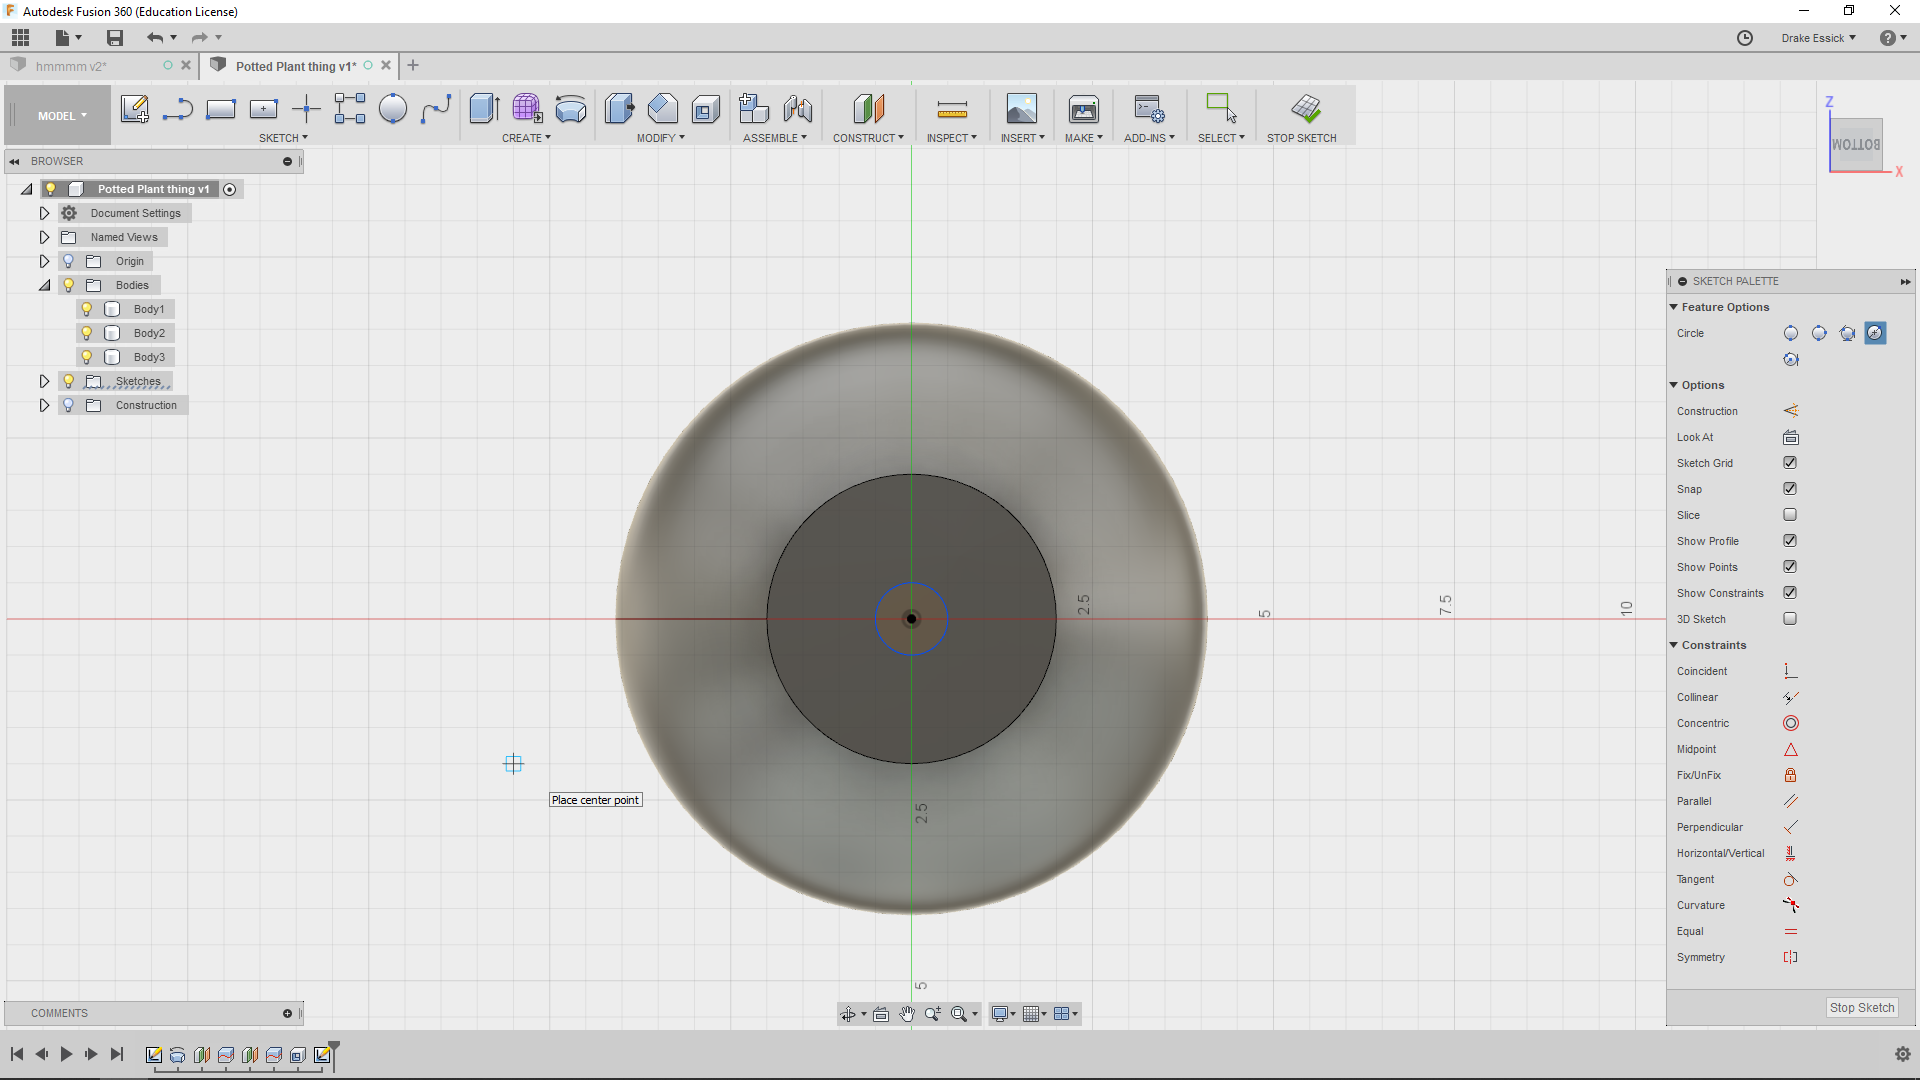Viewport: 1920px width, 1080px height.
Task: Jump to the timeline end
Action: tap(117, 1054)
